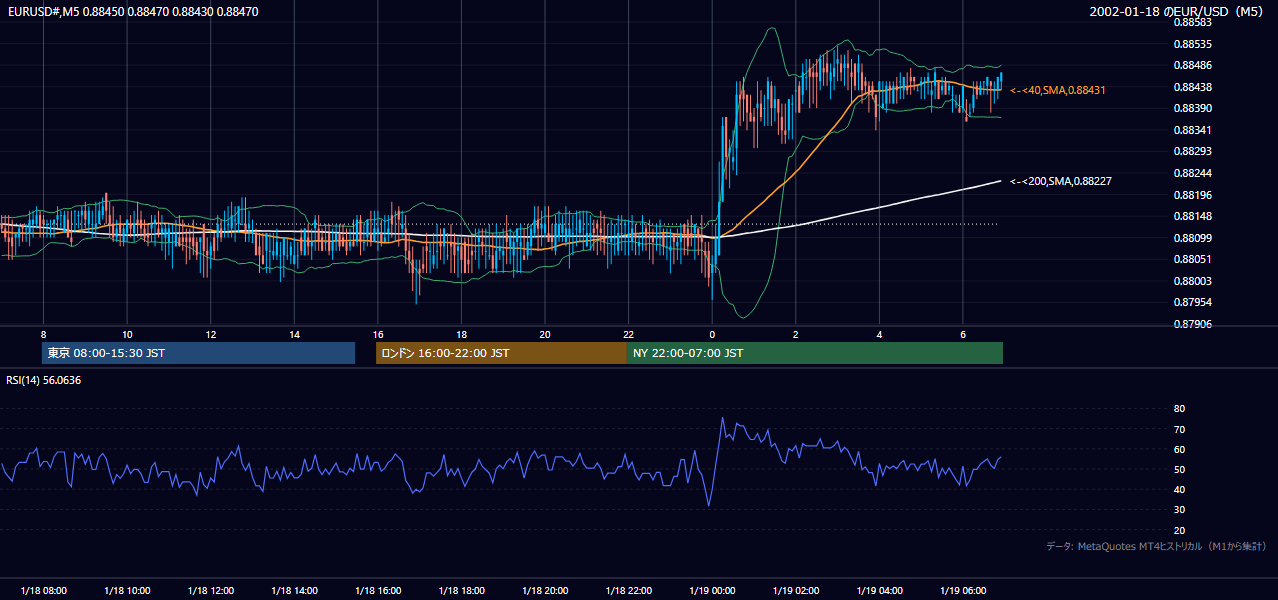Viewport: 1278px width, 600px height.
Task: Click RSI level 50 on axis
Action: 1179,469
